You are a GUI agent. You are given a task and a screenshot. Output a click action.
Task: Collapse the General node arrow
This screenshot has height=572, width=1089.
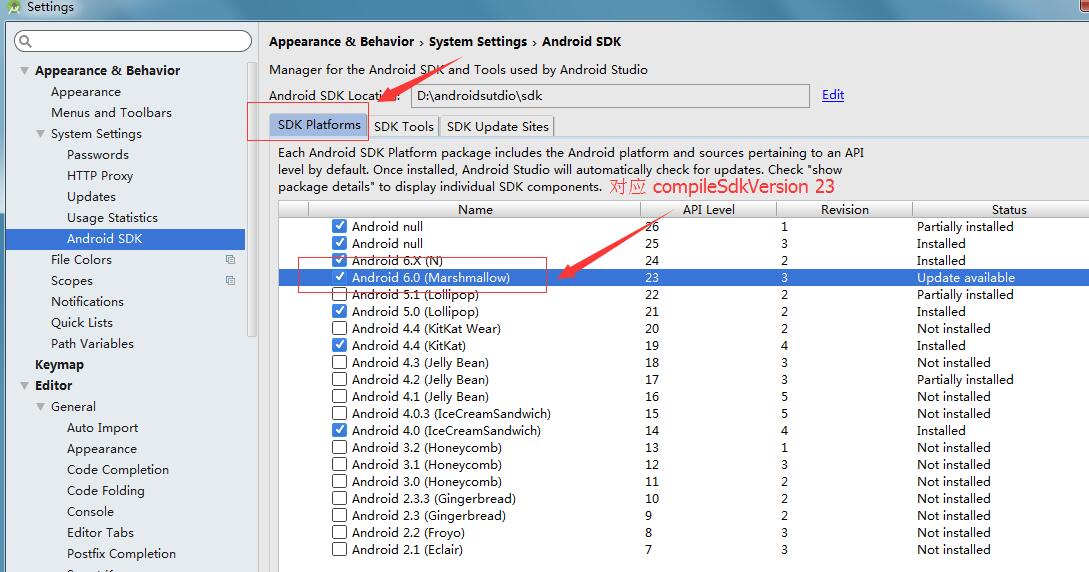pyautogui.click(x=40, y=407)
